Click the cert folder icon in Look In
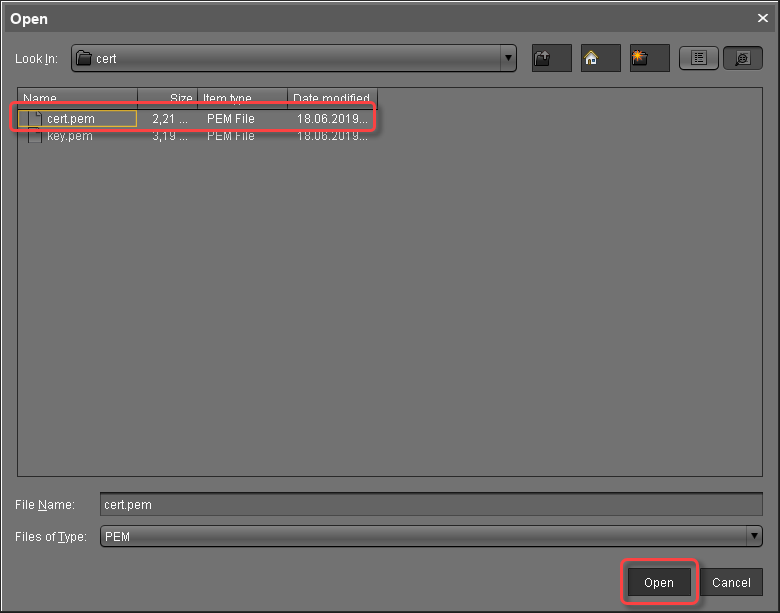Viewport: 780px width, 613px height. pyautogui.click(x=85, y=59)
